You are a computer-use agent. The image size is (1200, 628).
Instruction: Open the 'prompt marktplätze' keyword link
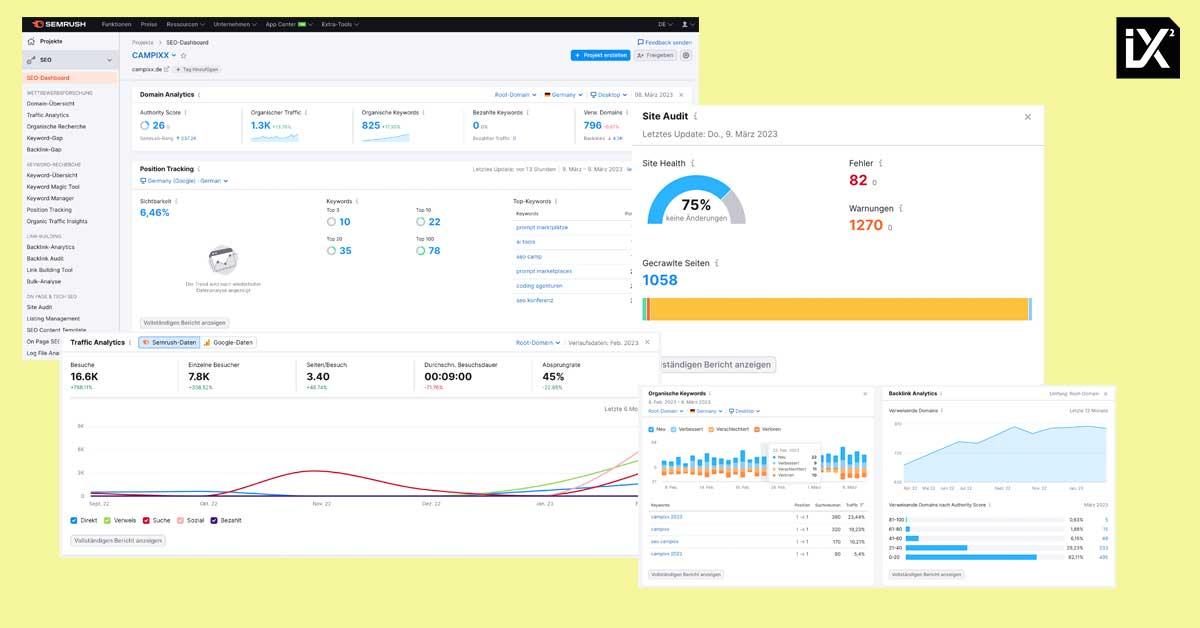pyautogui.click(x=541, y=228)
